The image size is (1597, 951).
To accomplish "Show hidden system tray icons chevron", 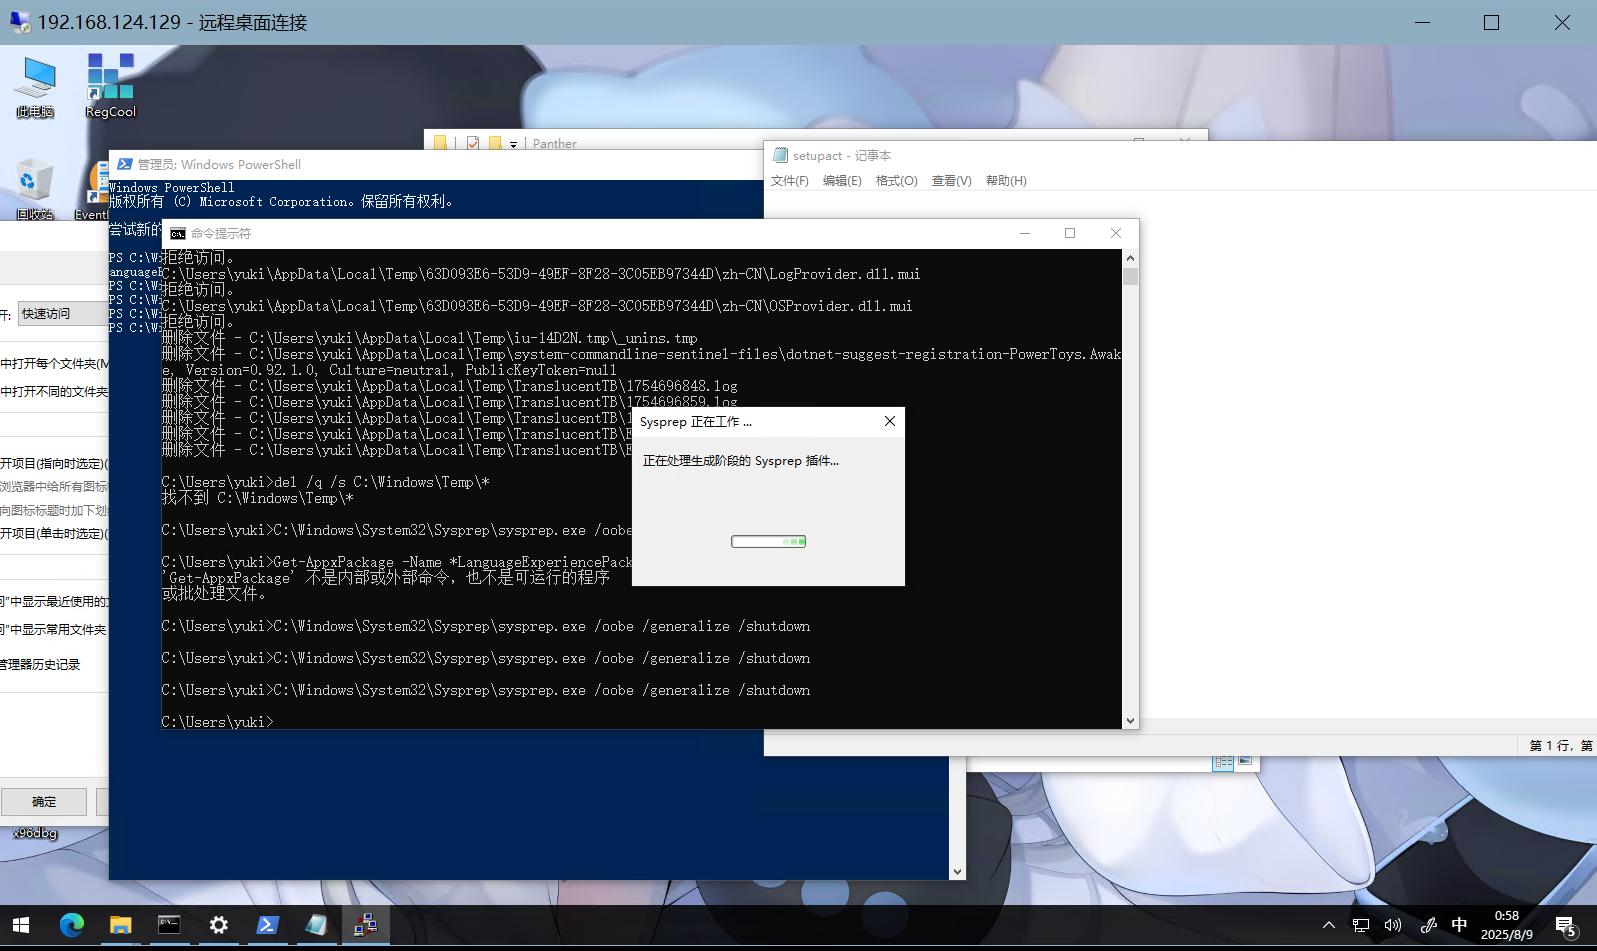I will (1328, 925).
